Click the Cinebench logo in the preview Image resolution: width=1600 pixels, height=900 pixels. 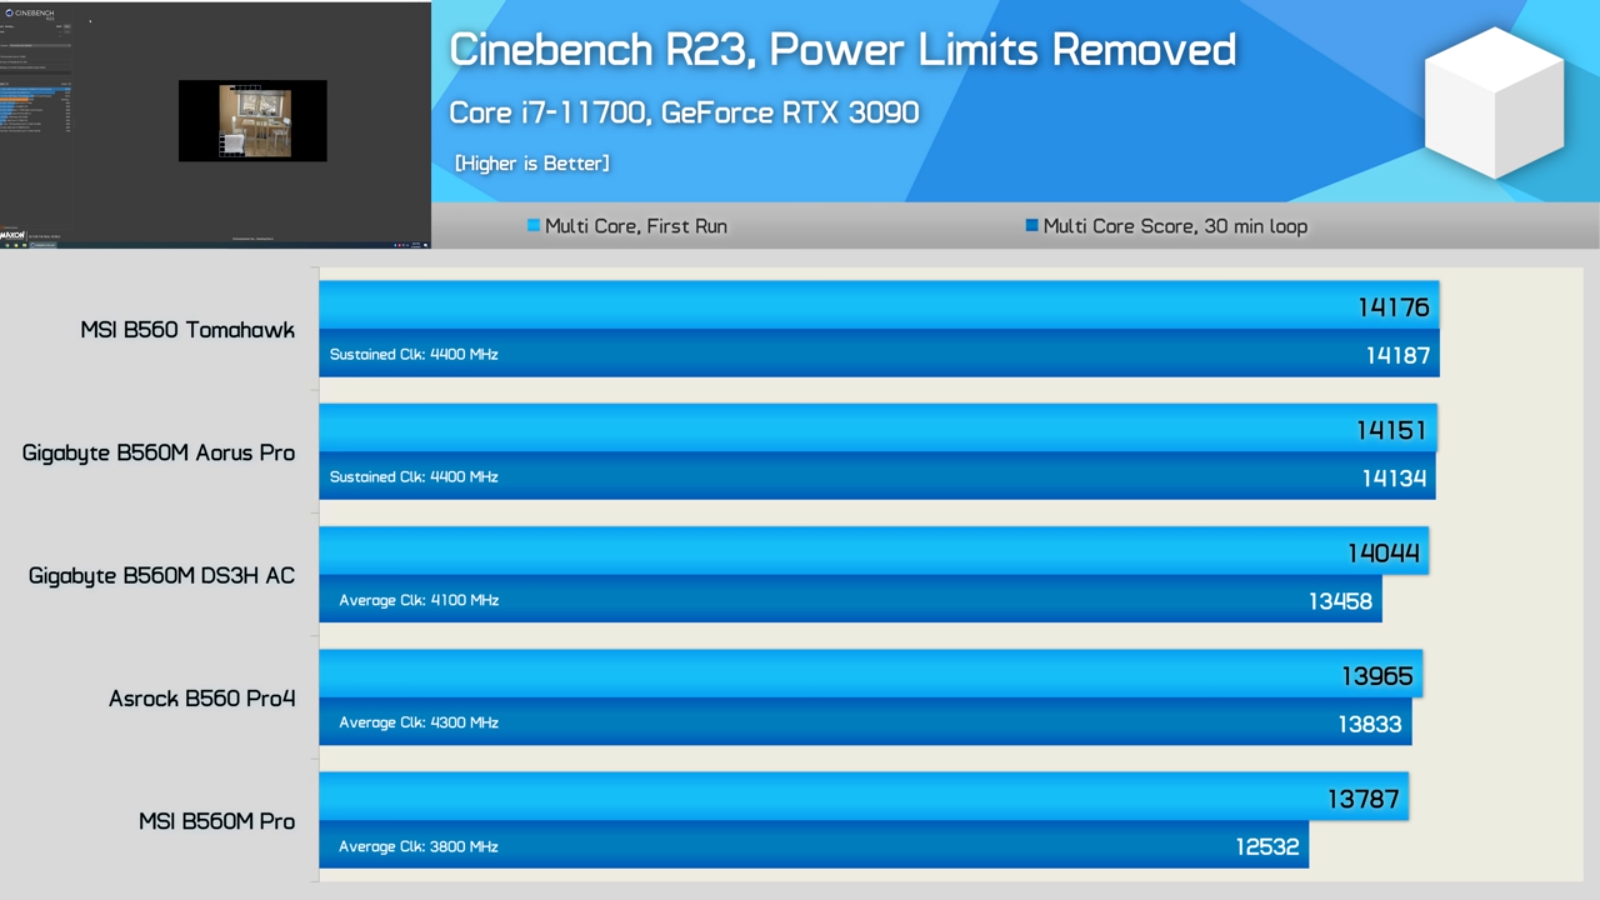pos(30,13)
